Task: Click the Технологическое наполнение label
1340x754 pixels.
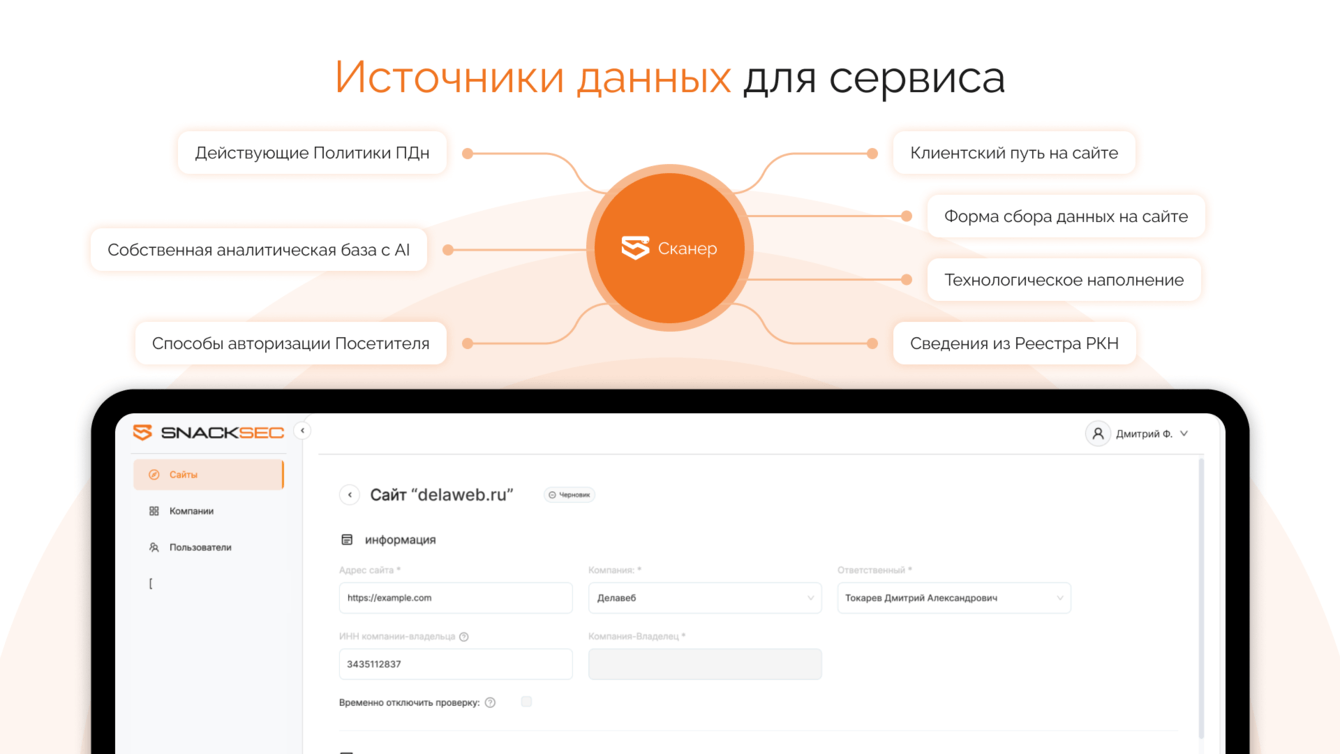Action: click(x=1064, y=280)
